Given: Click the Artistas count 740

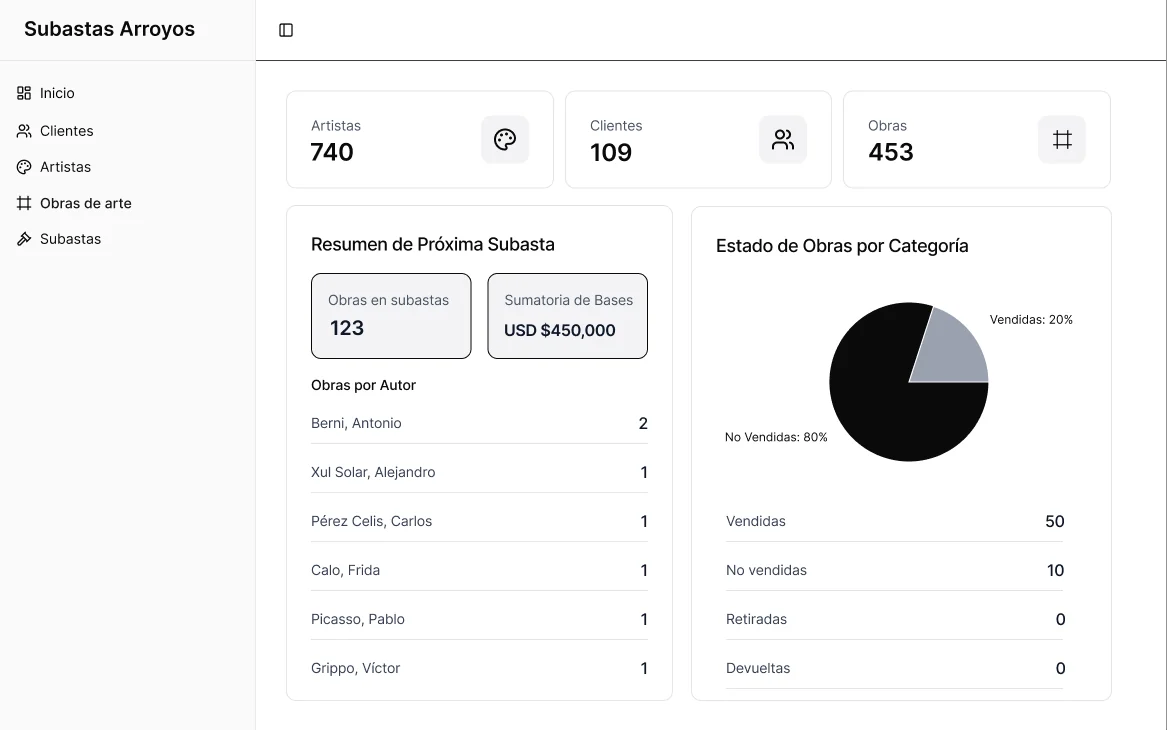Looking at the screenshot, I should click(332, 152).
